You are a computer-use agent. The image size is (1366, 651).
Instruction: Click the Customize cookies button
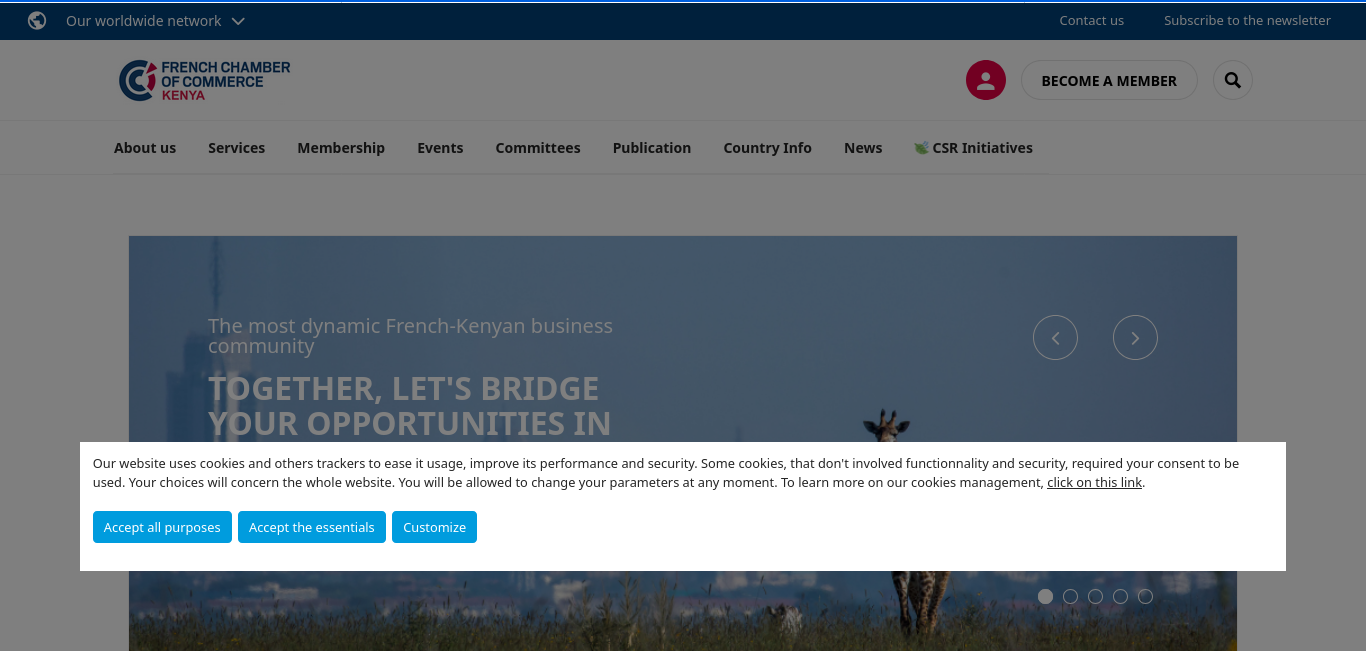[x=434, y=527]
